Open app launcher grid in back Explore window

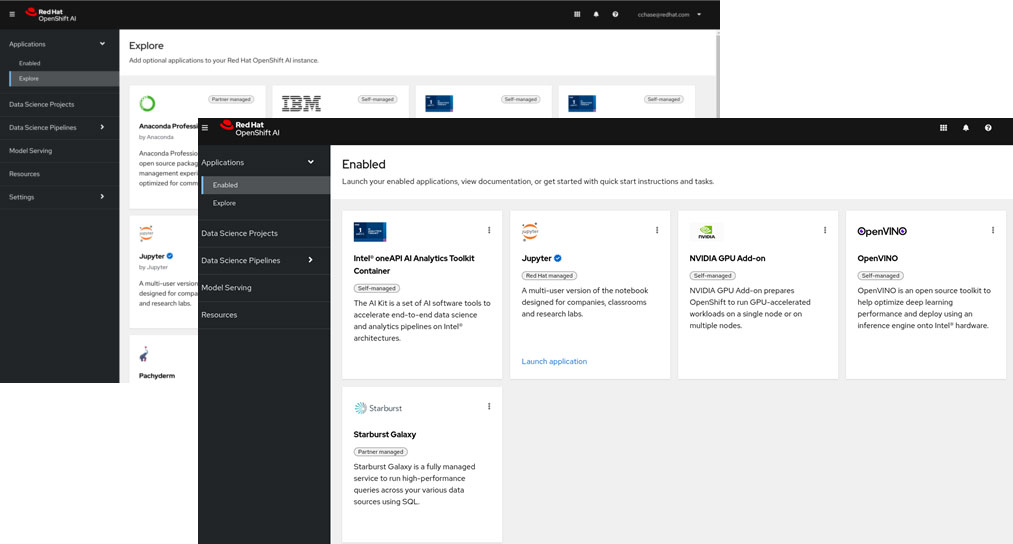[x=577, y=14]
